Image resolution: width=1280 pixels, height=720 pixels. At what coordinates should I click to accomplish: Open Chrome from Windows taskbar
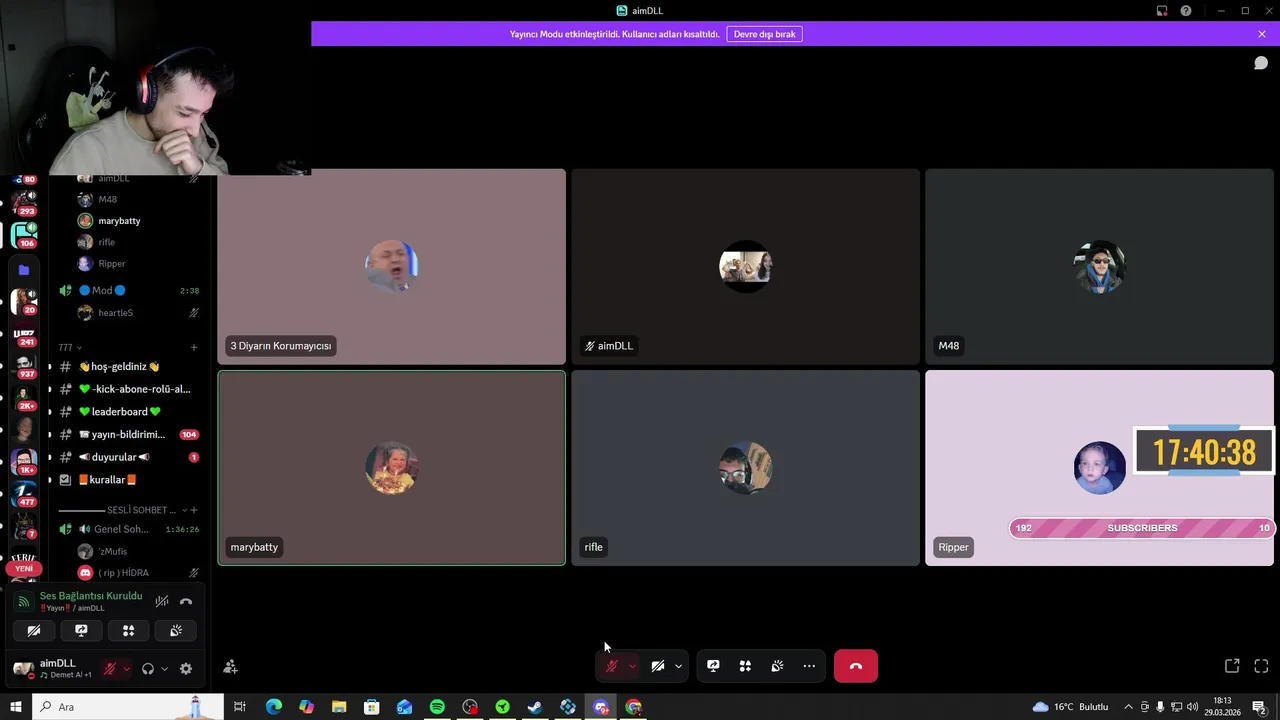coord(633,707)
